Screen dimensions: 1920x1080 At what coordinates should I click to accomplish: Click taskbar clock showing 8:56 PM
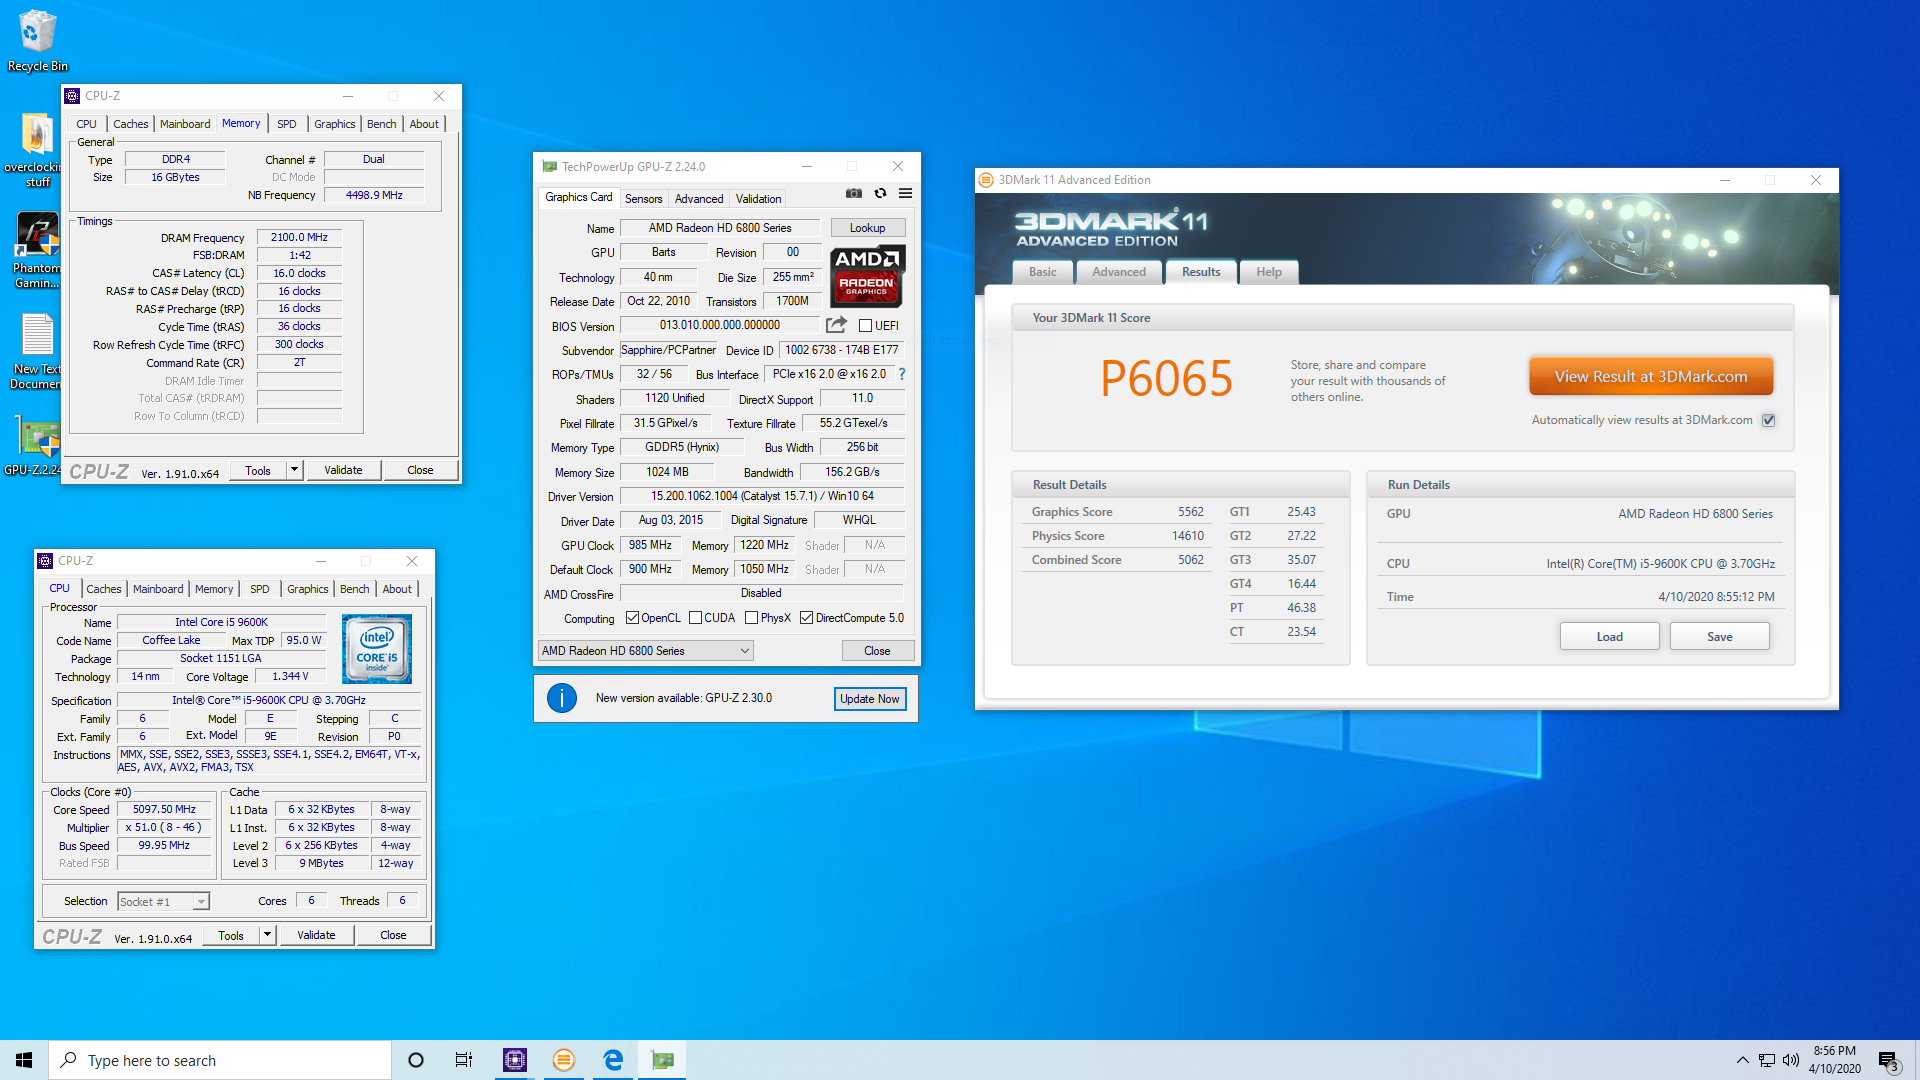[1834, 1060]
